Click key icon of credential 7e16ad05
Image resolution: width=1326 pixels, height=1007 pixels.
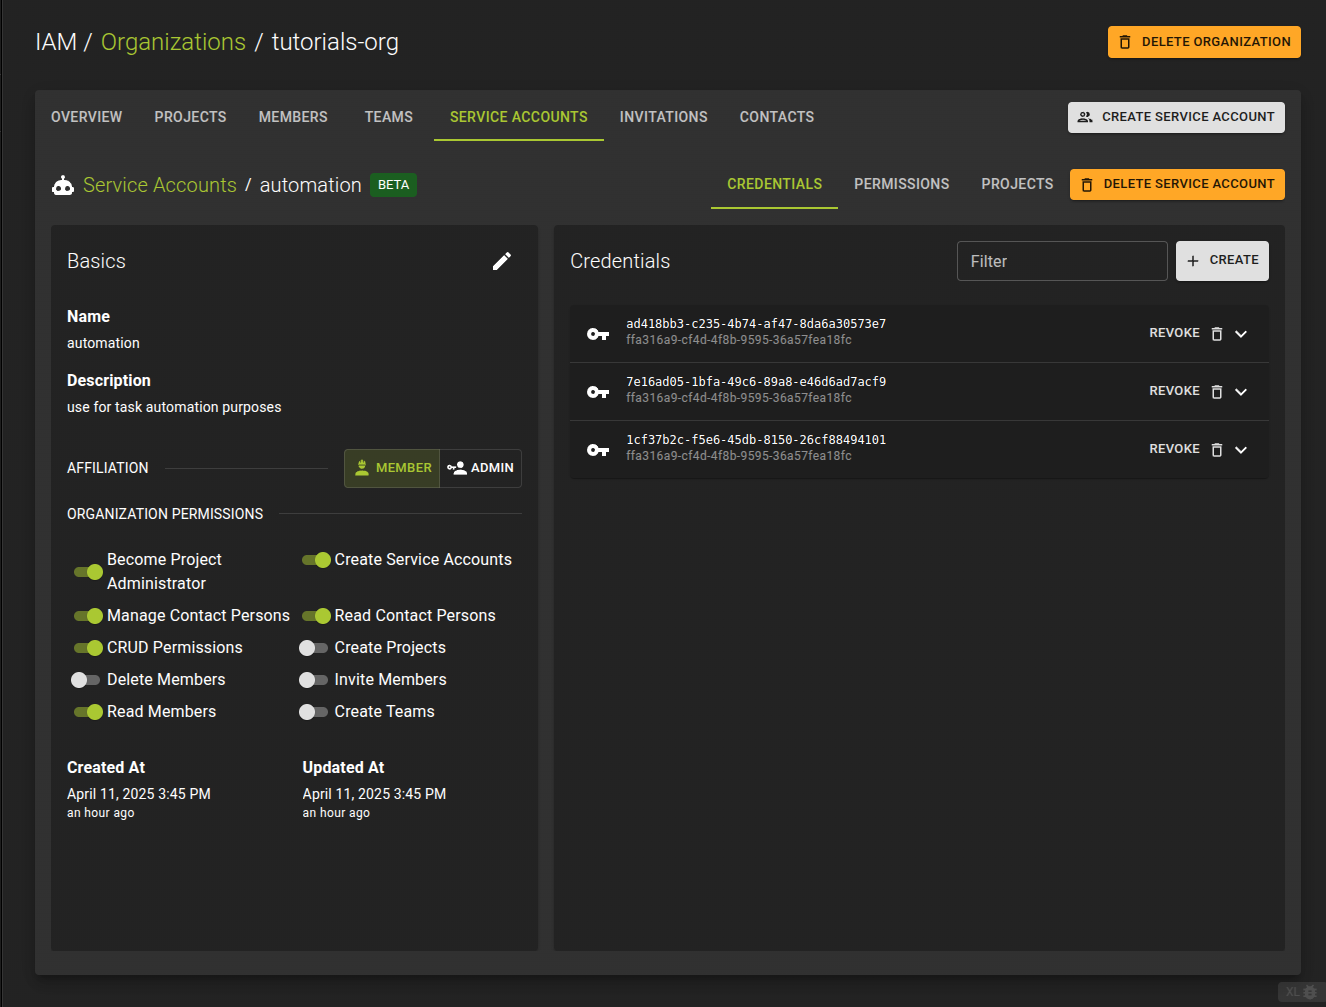pyautogui.click(x=598, y=392)
